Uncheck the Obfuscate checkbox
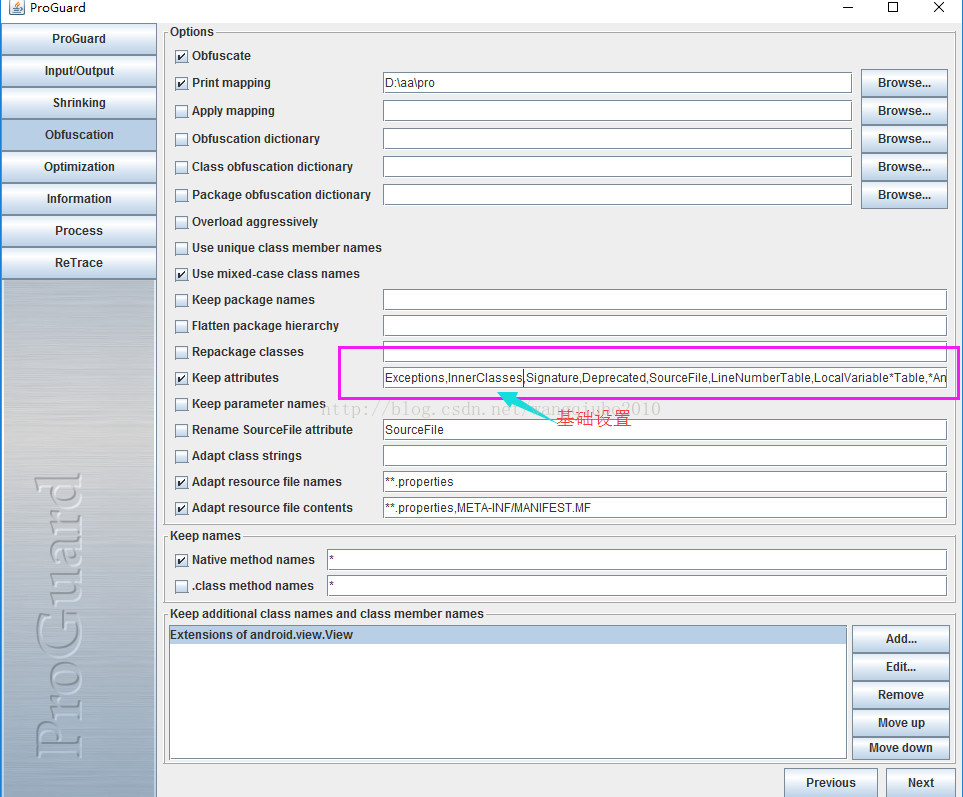 181,56
